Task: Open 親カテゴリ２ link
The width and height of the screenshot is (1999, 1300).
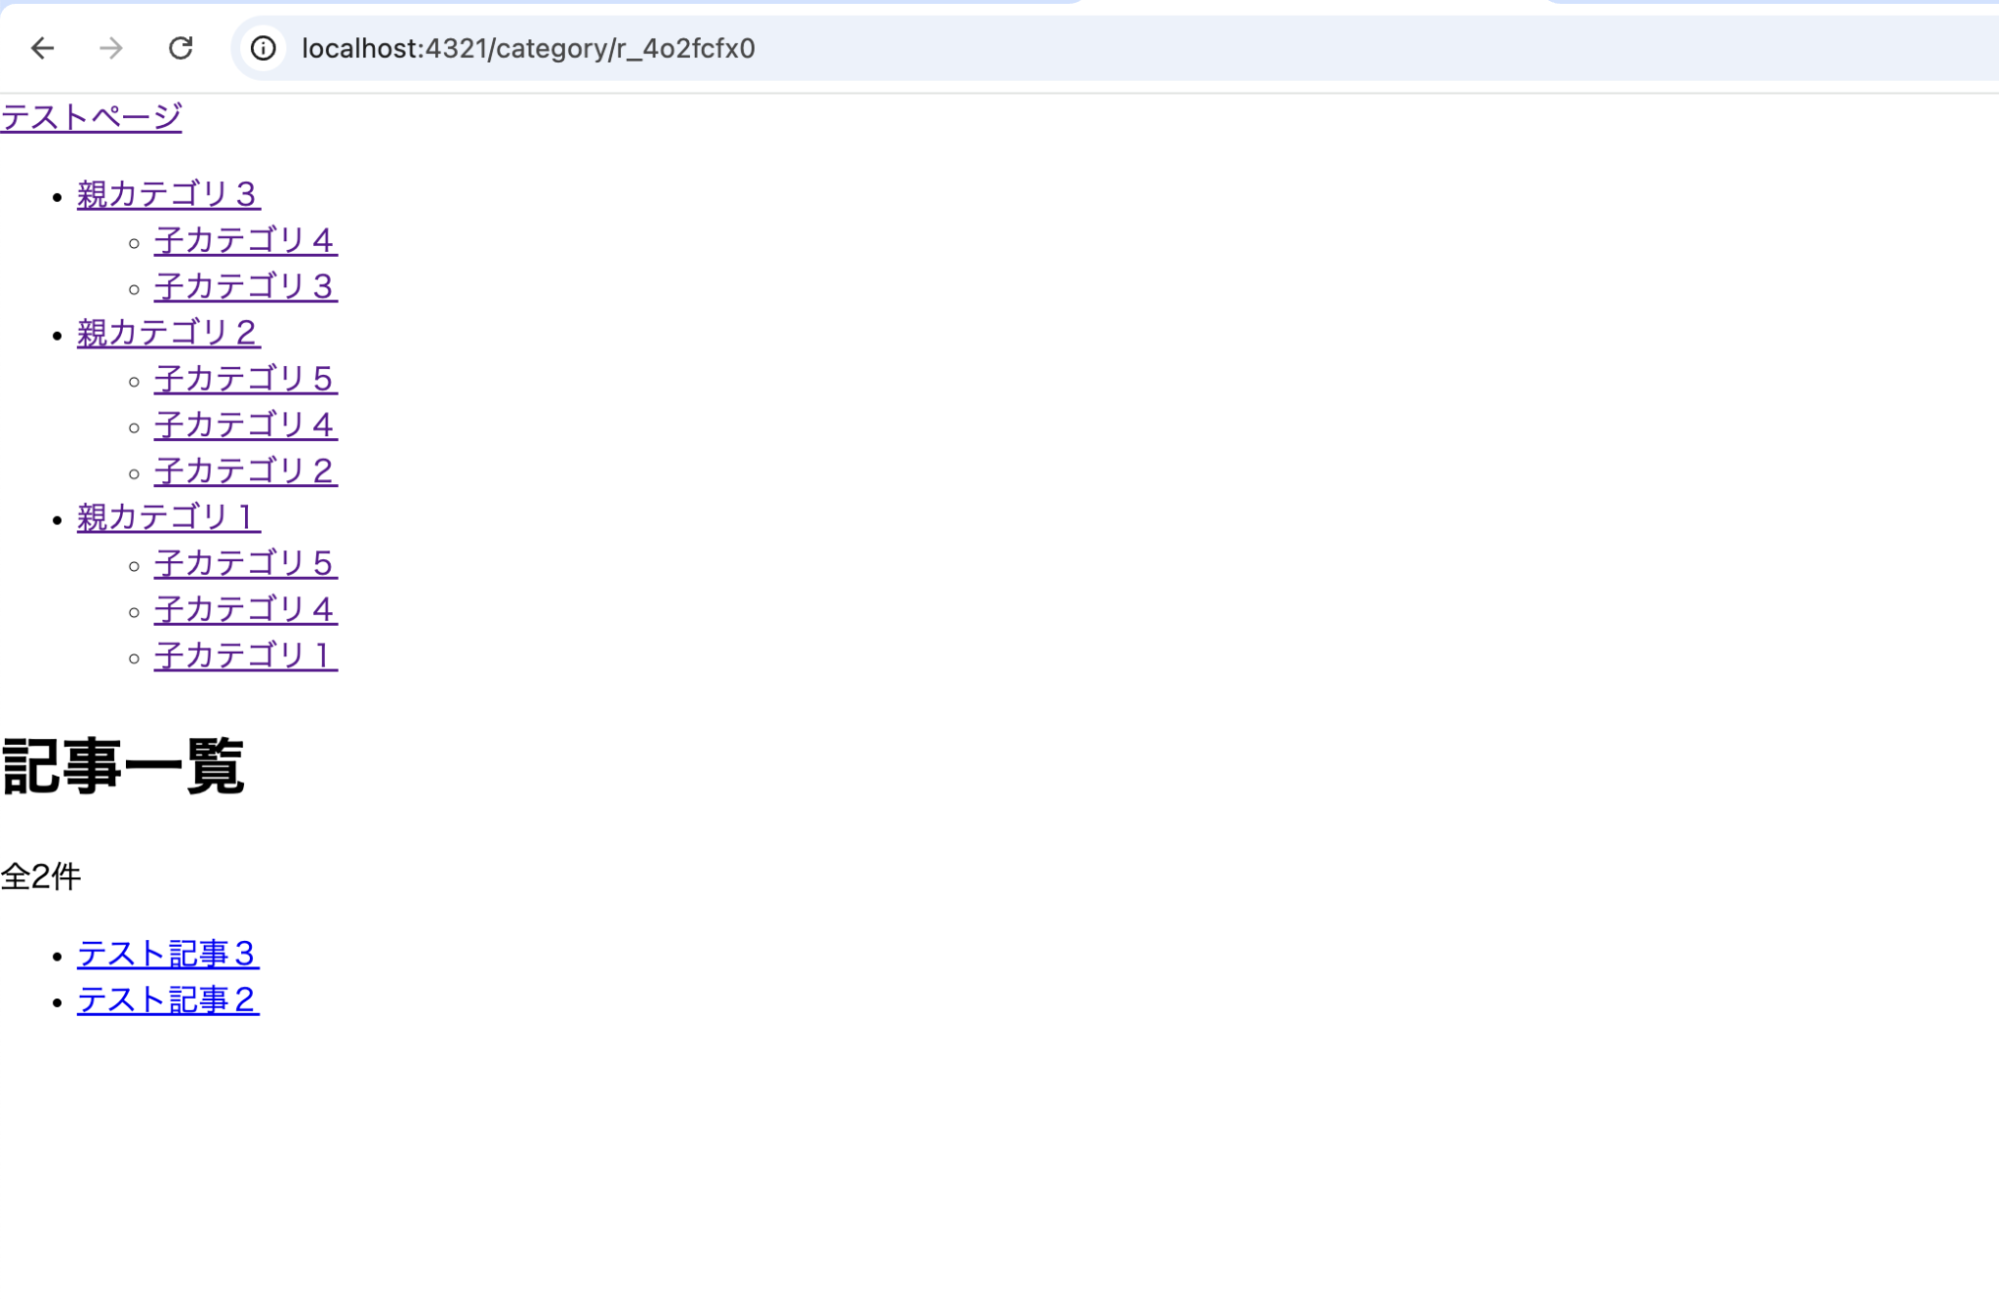Action: [x=168, y=332]
